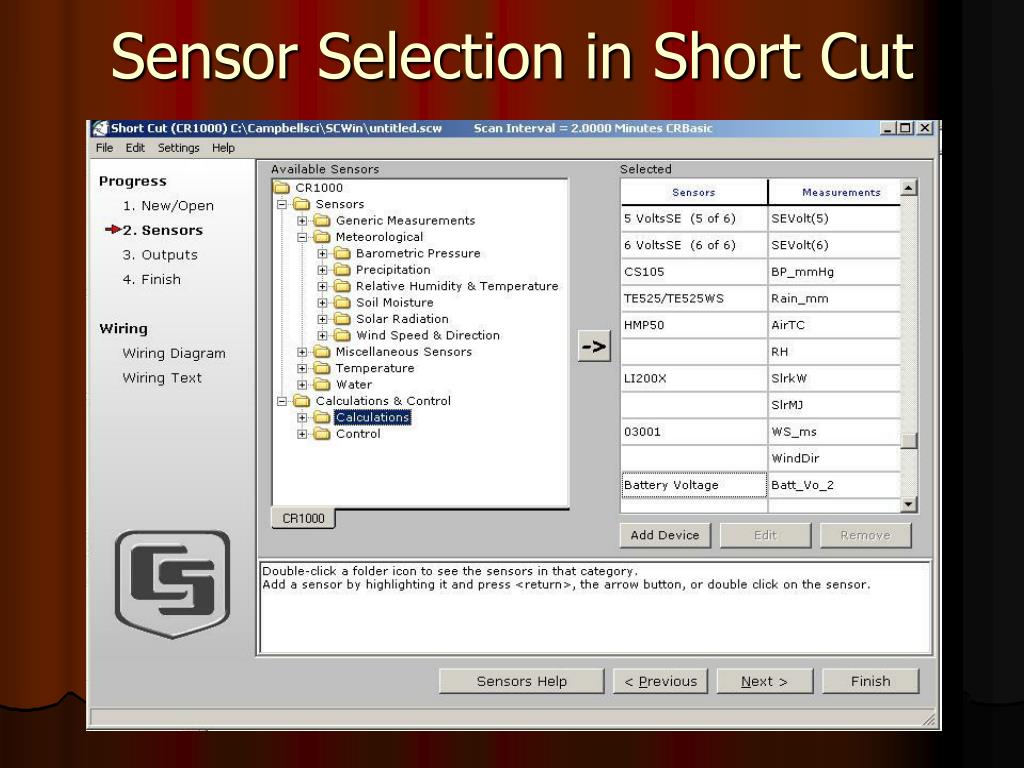The width and height of the screenshot is (1024, 768).
Task: Click the BP_mmHg measurement cell
Action: point(834,272)
